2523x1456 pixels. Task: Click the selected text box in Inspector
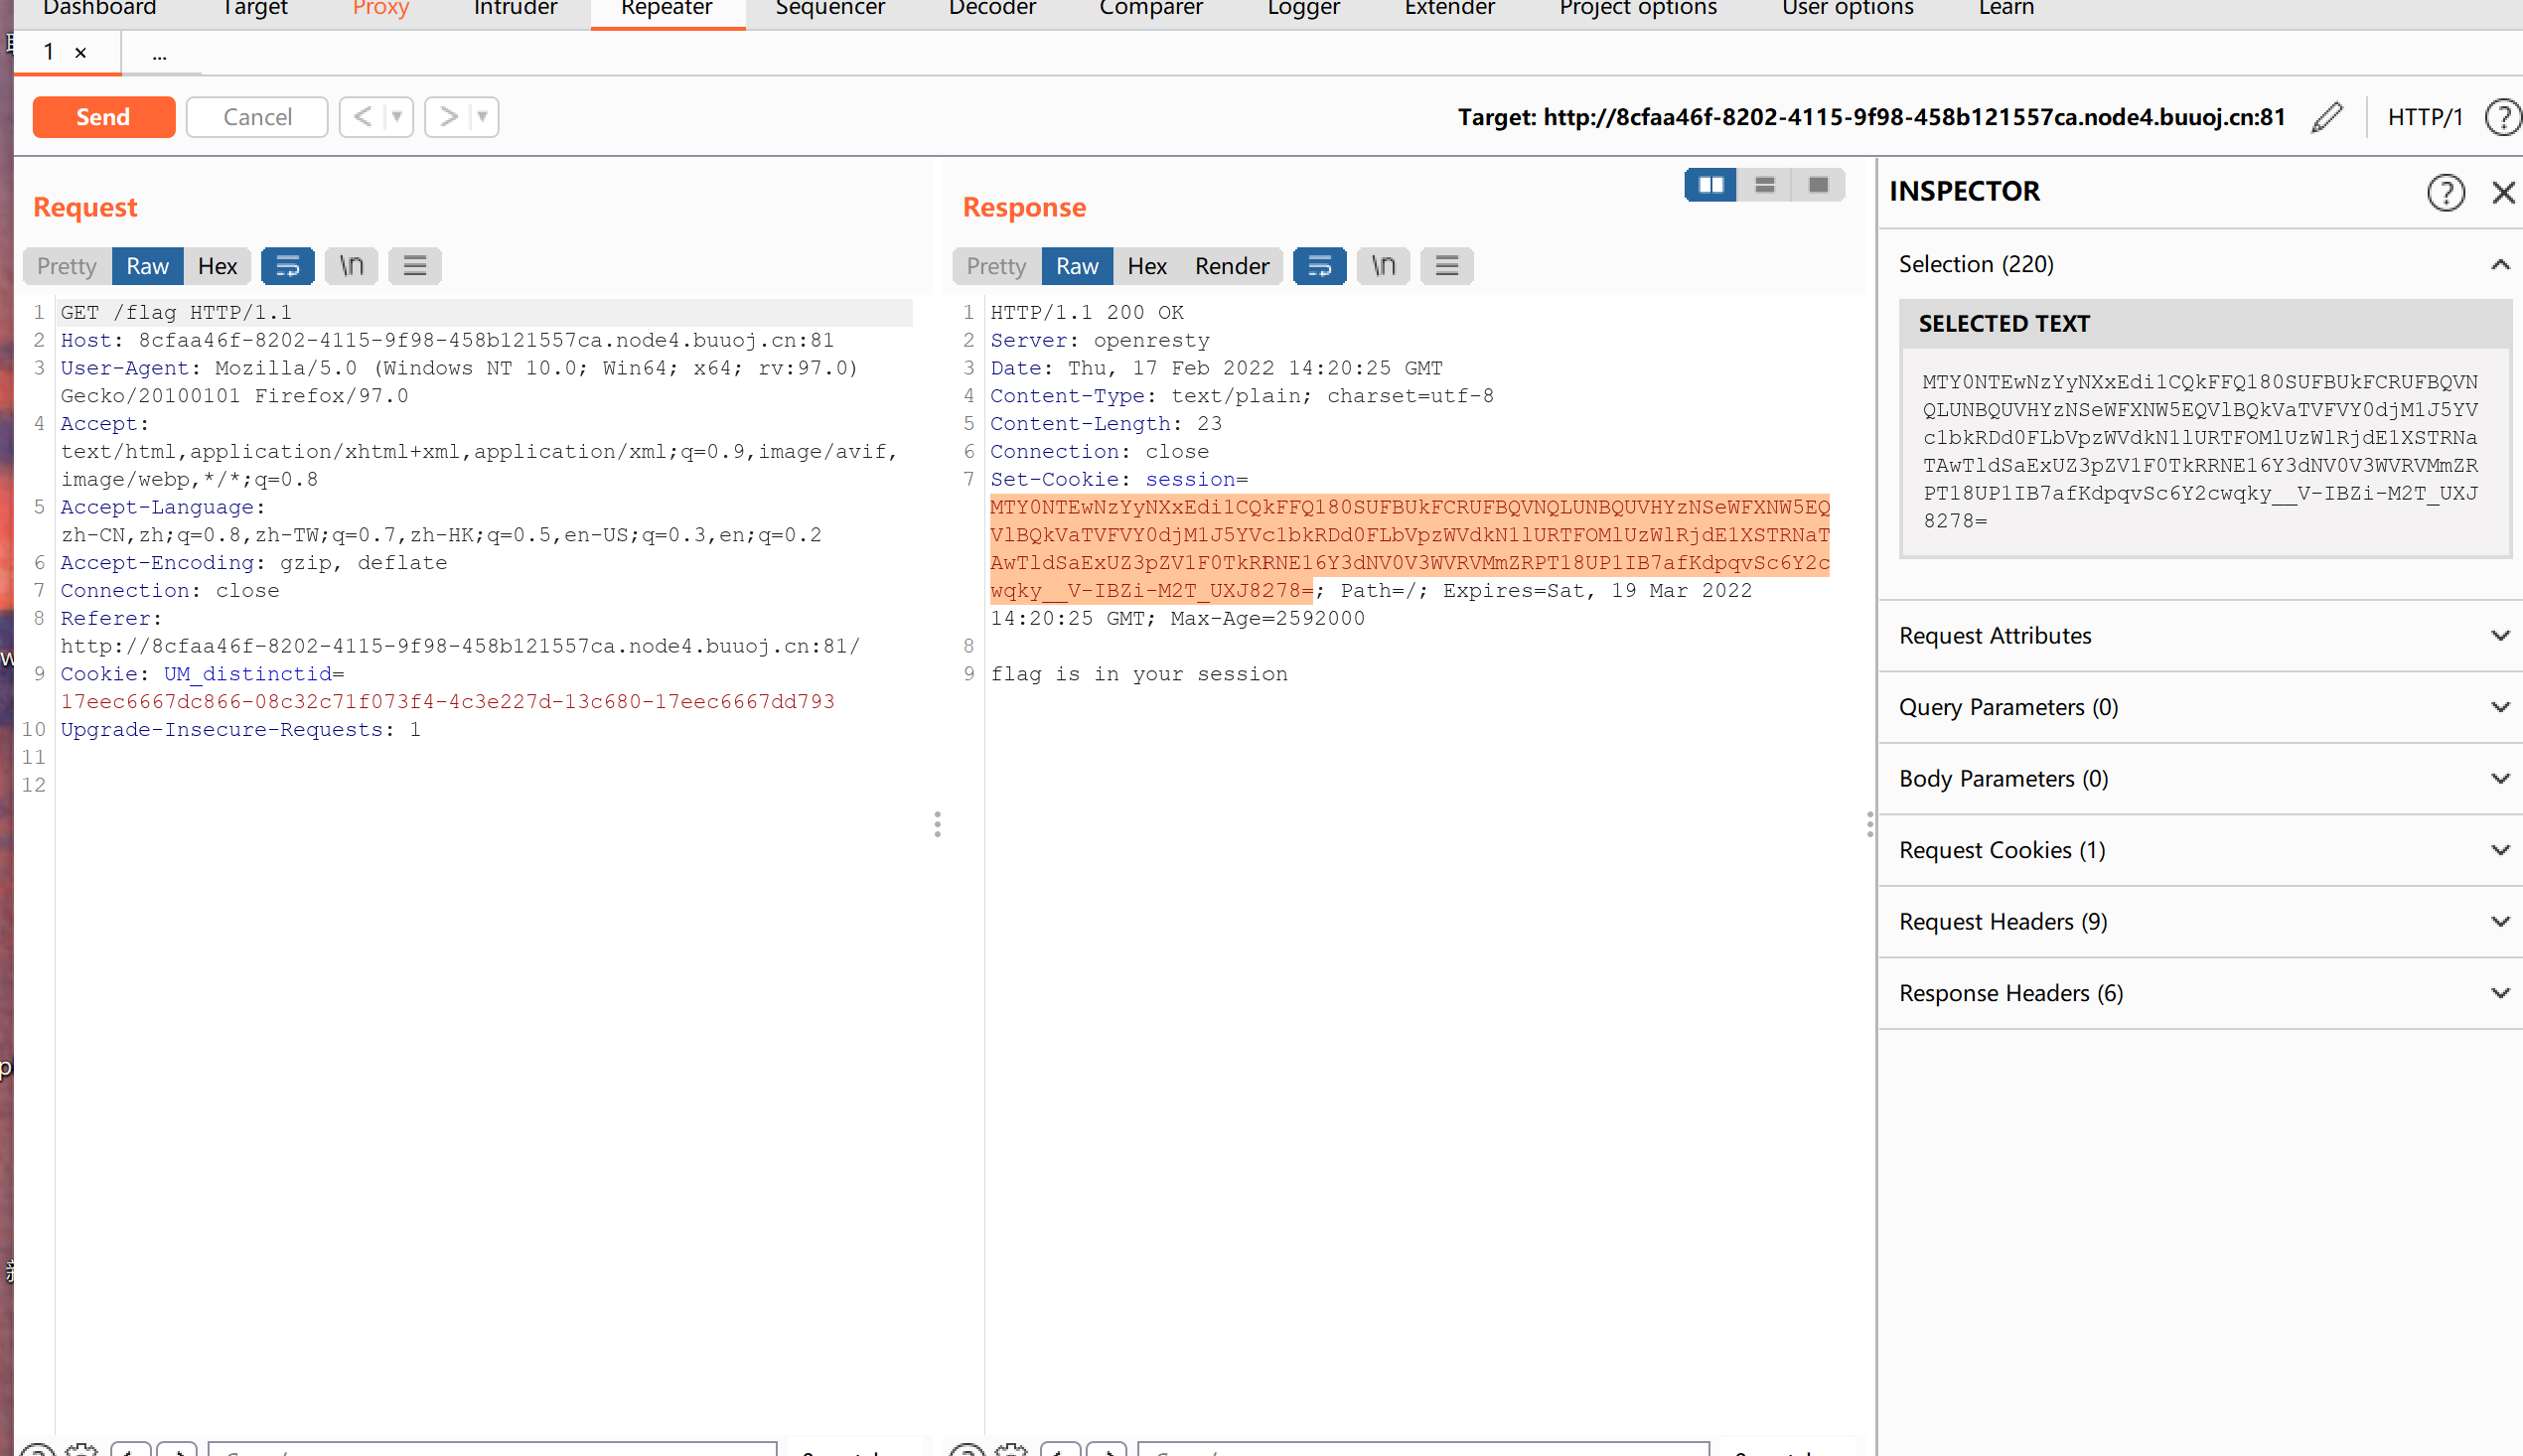(2205, 452)
